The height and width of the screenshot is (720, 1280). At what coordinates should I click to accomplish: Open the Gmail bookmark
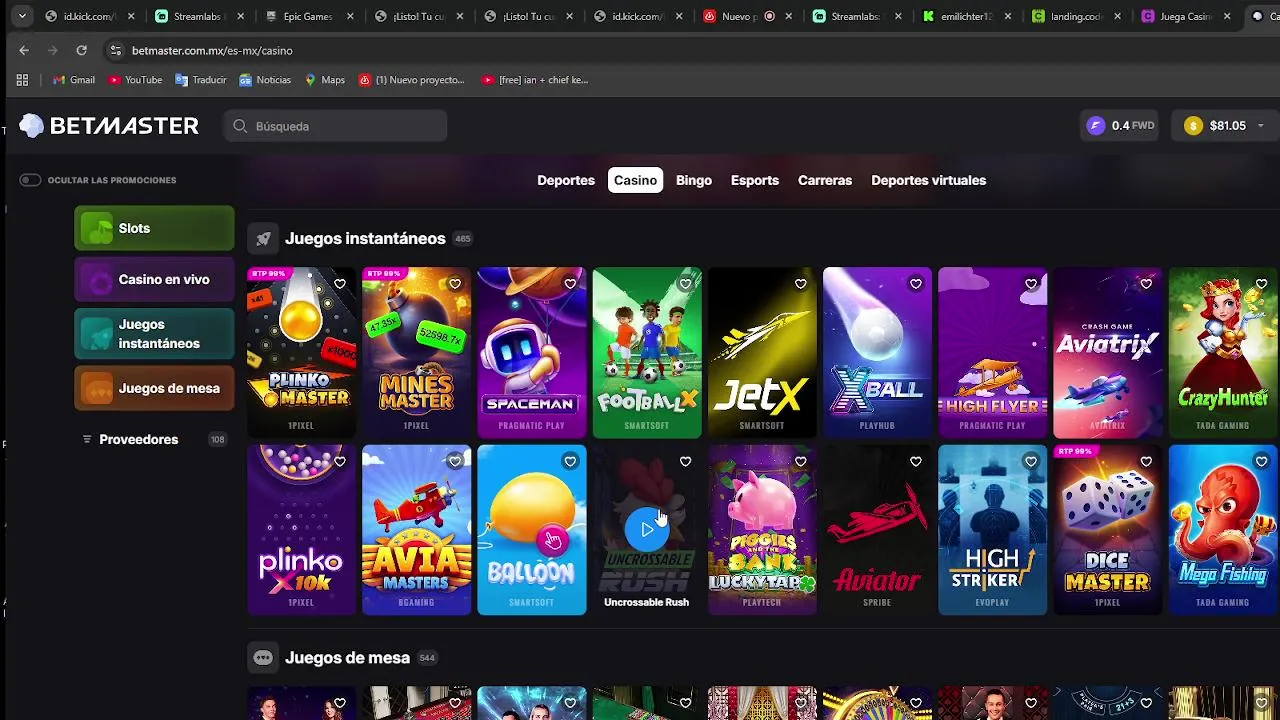click(74, 80)
